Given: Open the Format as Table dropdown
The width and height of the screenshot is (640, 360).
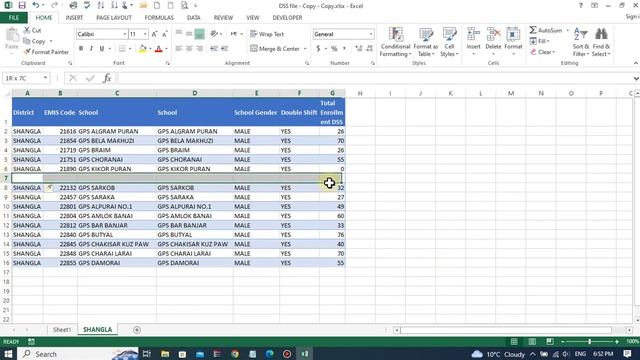Looking at the screenshot, I should click(x=425, y=42).
